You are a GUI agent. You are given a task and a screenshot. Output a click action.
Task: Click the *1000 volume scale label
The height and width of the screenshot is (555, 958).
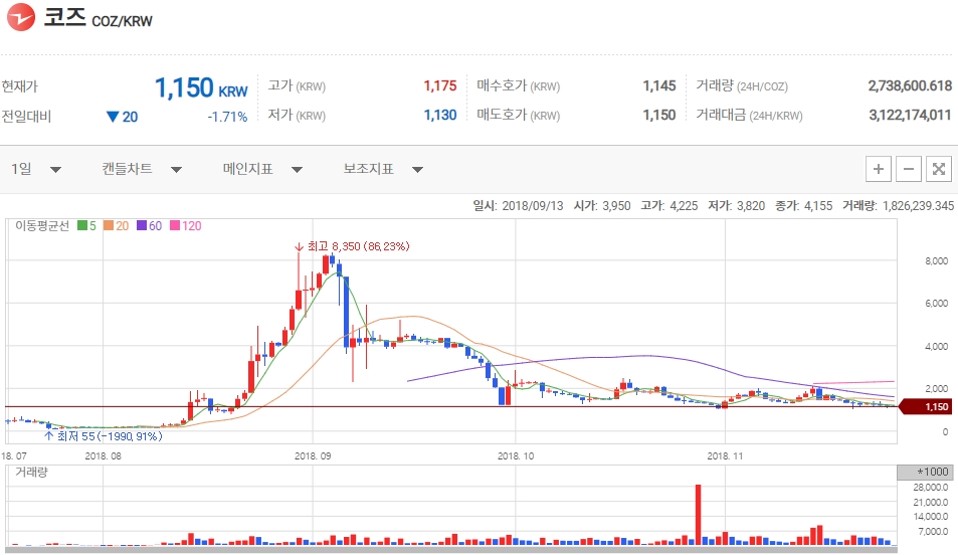(x=925, y=472)
